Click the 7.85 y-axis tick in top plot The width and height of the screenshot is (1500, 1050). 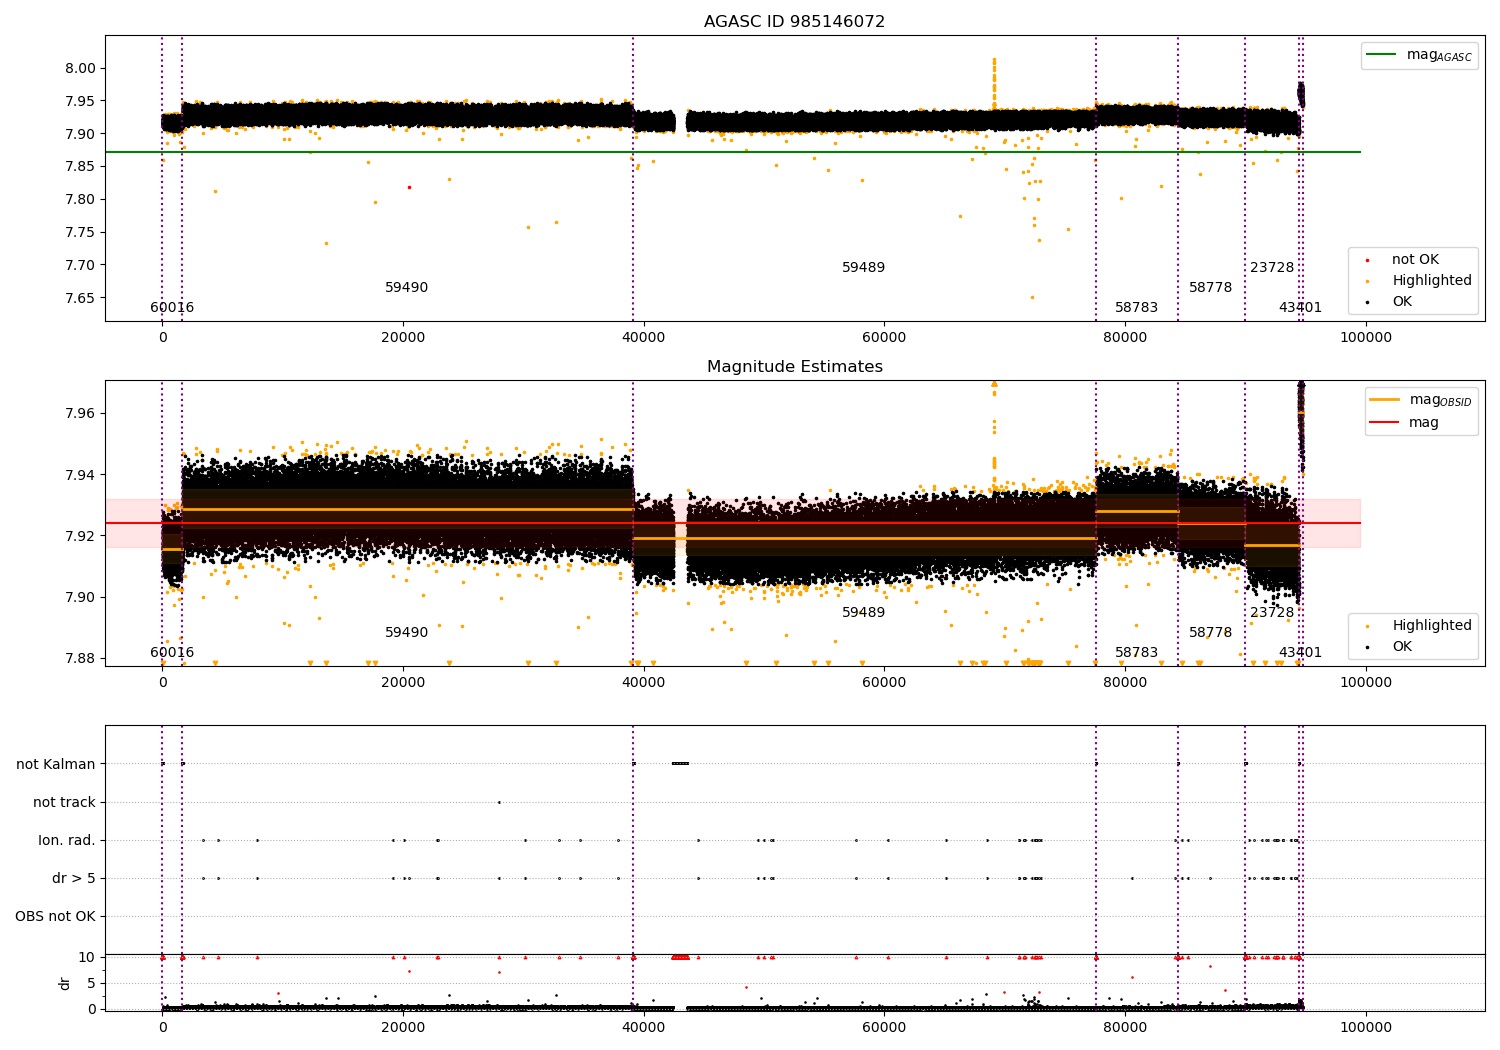pos(81,167)
